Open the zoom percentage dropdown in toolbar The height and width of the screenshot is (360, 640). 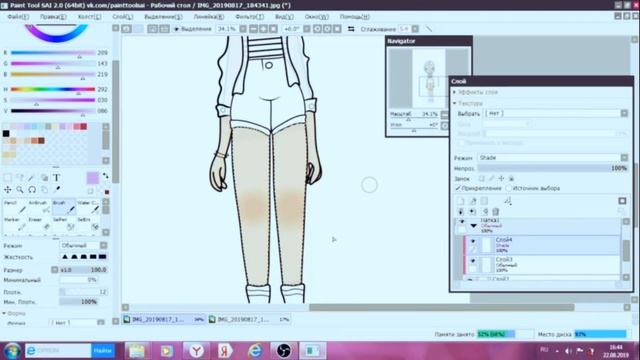[x=243, y=29]
